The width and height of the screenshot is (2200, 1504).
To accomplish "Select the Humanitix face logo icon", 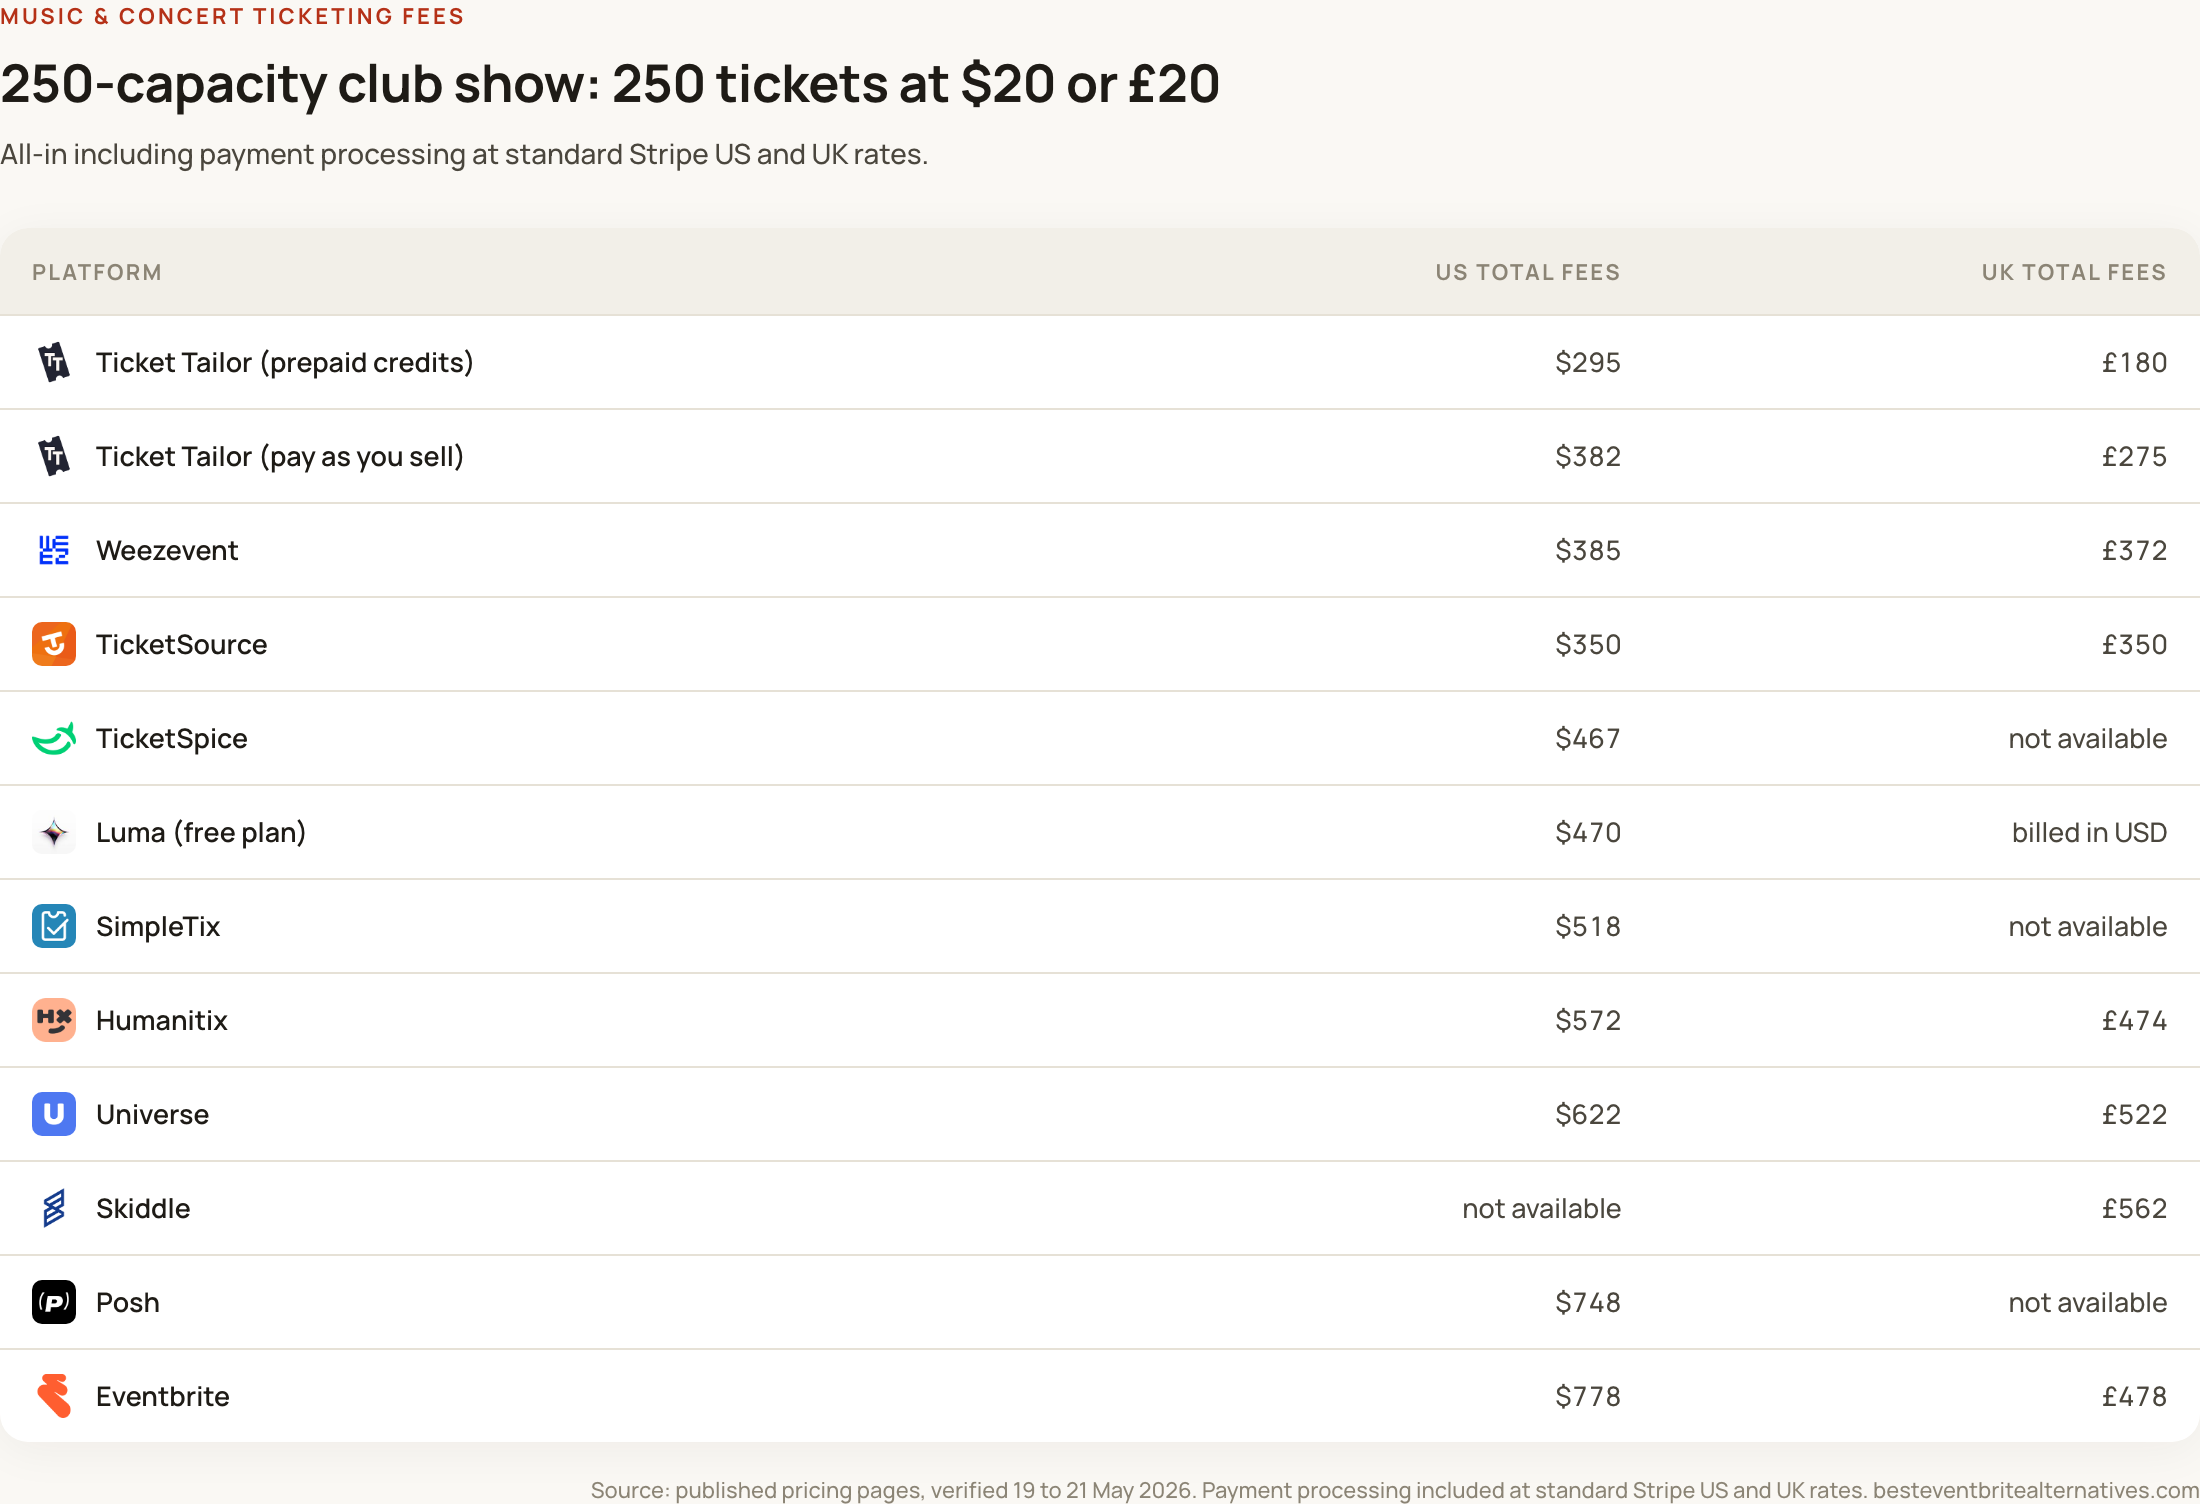I will pos(54,1020).
